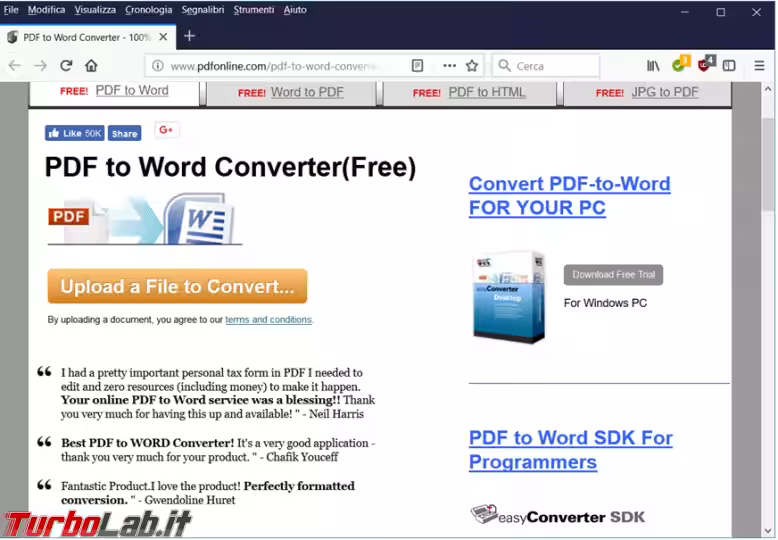Switch to the JPG to PDF tab
The width and height of the screenshot is (778, 540).
(x=647, y=93)
